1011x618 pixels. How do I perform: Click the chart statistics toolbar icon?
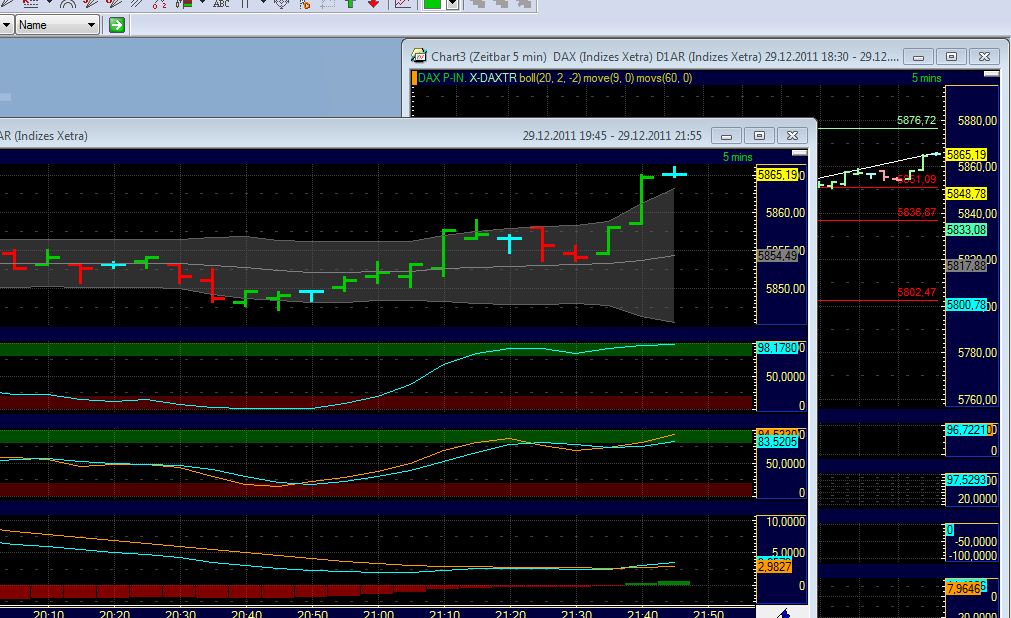point(401,6)
